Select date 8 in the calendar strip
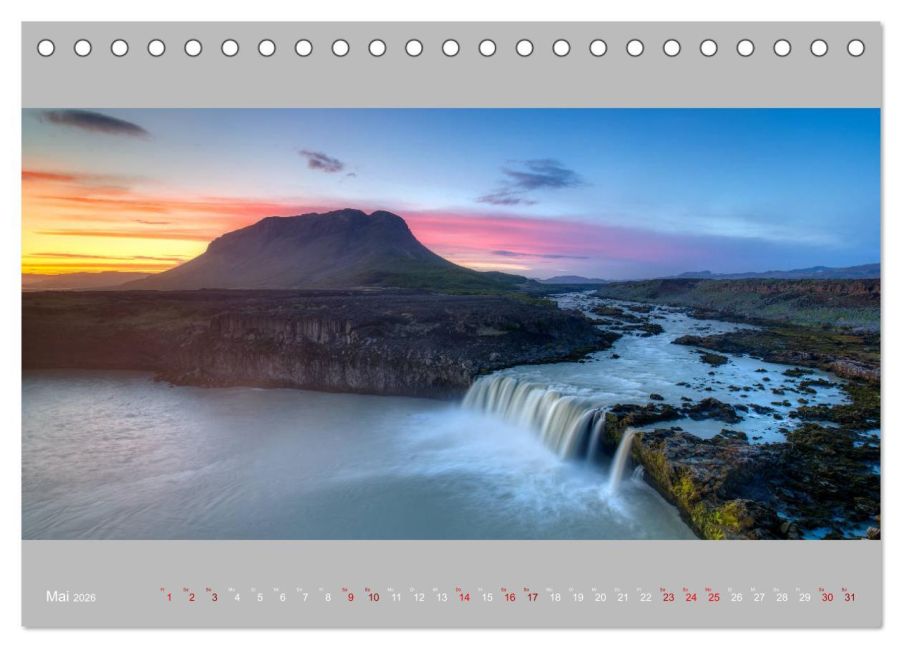 pyautogui.click(x=328, y=597)
